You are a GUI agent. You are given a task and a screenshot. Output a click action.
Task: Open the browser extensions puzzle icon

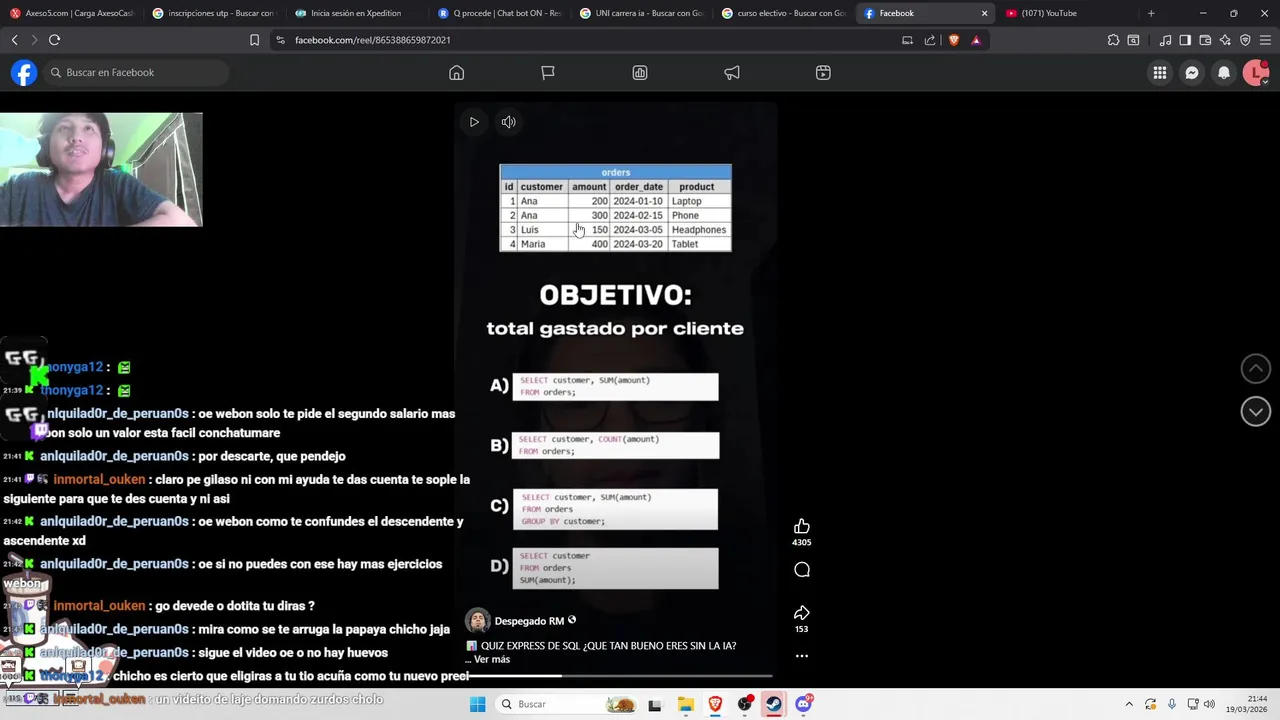[1113, 40]
